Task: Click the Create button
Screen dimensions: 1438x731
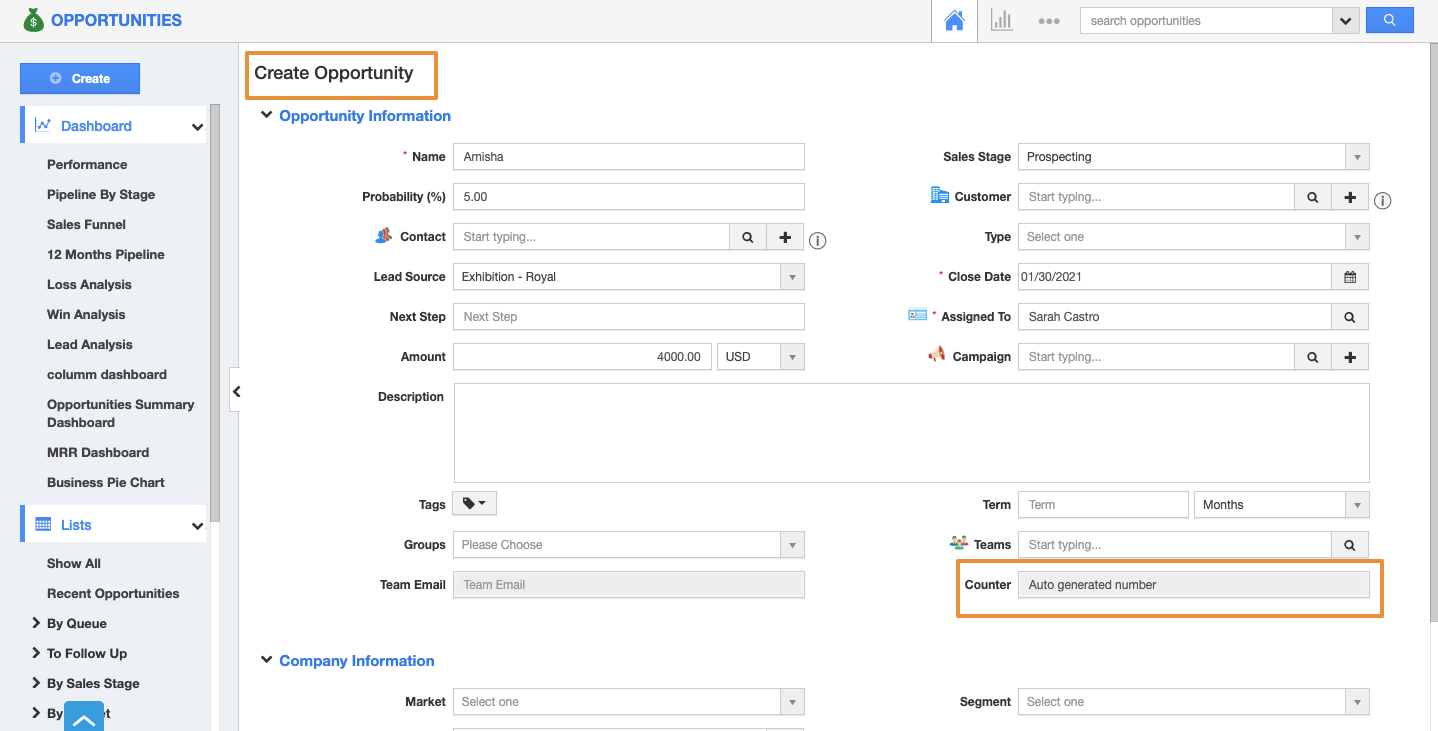Action: coord(80,78)
